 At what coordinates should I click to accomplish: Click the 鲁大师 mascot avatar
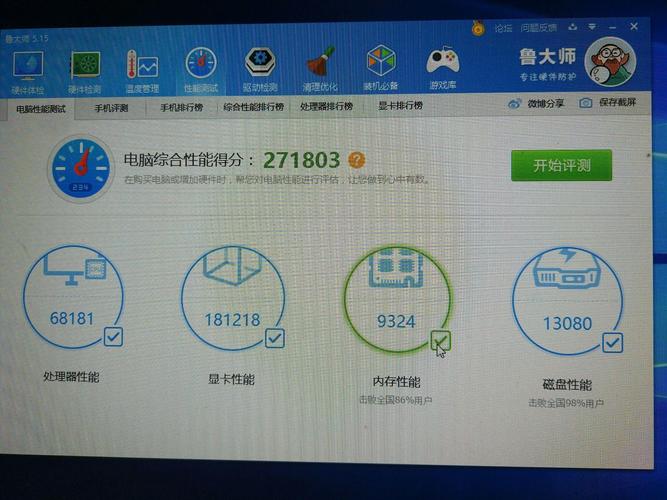tap(610, 62)
